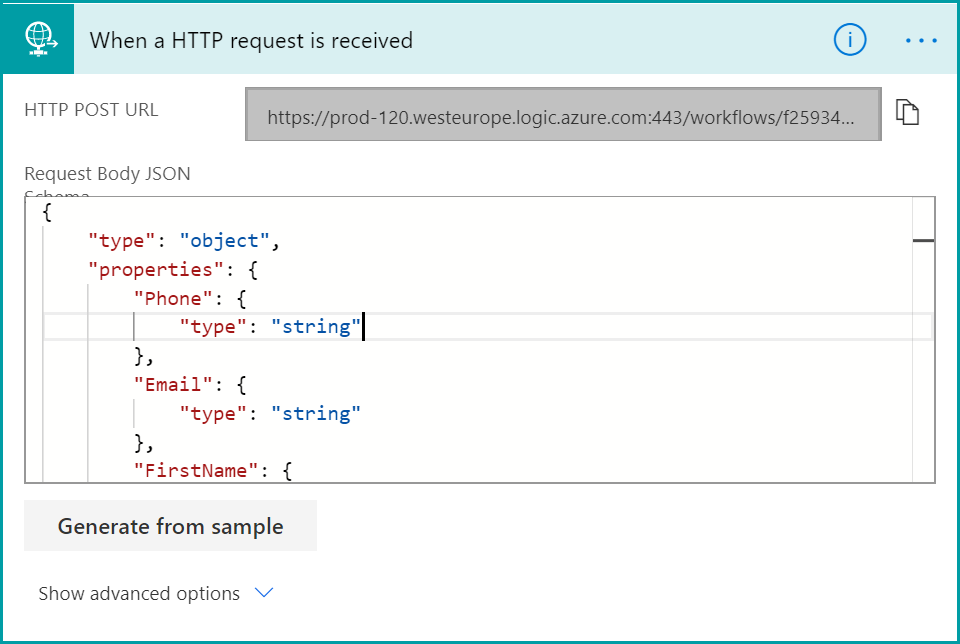The height and width of the screenshot is (644, 960).
Task: Click the schema editor scrollbar marker
Action: (923, 241)
